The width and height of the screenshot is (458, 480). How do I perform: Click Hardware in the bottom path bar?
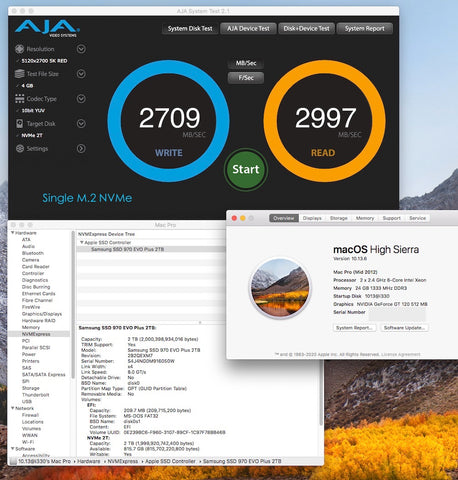(x=89, y=461)
